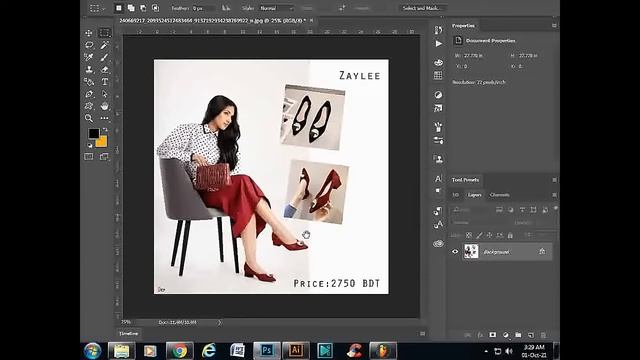This screenshot has width=640, height=360.
Task: Click the orange background color swatch
Action: coord(102,142)
